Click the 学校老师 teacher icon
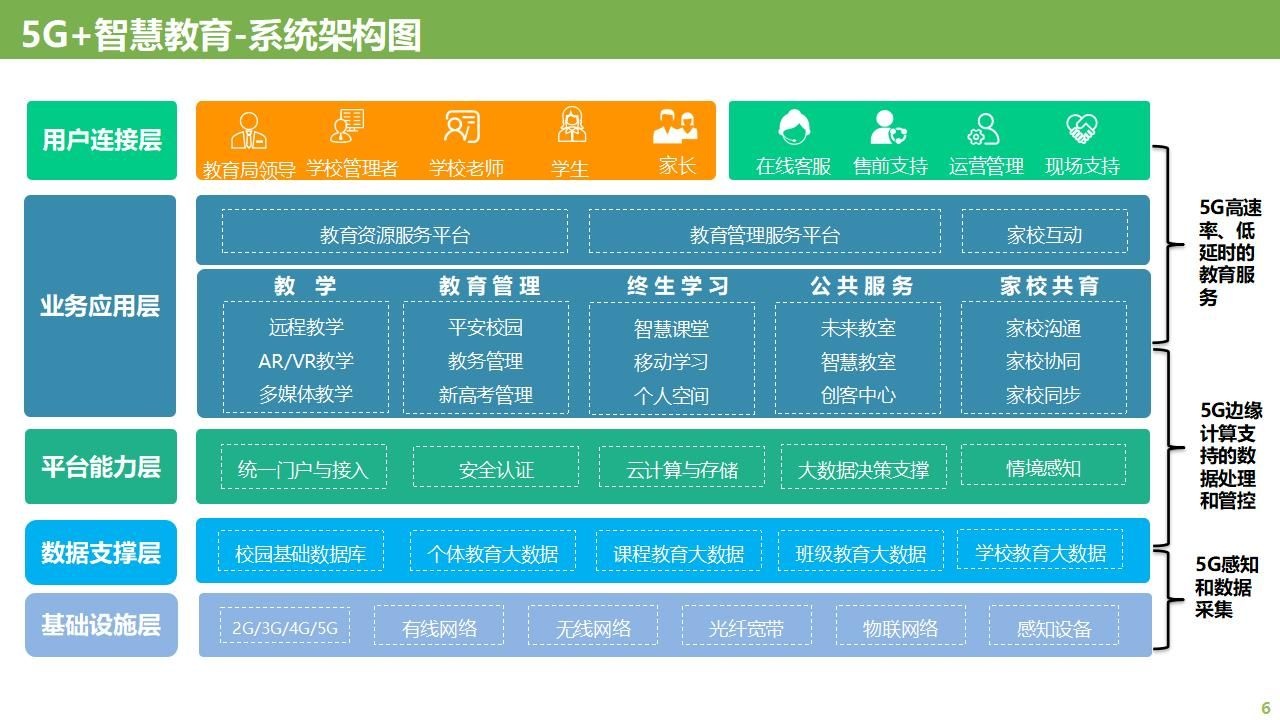The image size is (1280, 720). pyautogui.click(x=462, y=127)
